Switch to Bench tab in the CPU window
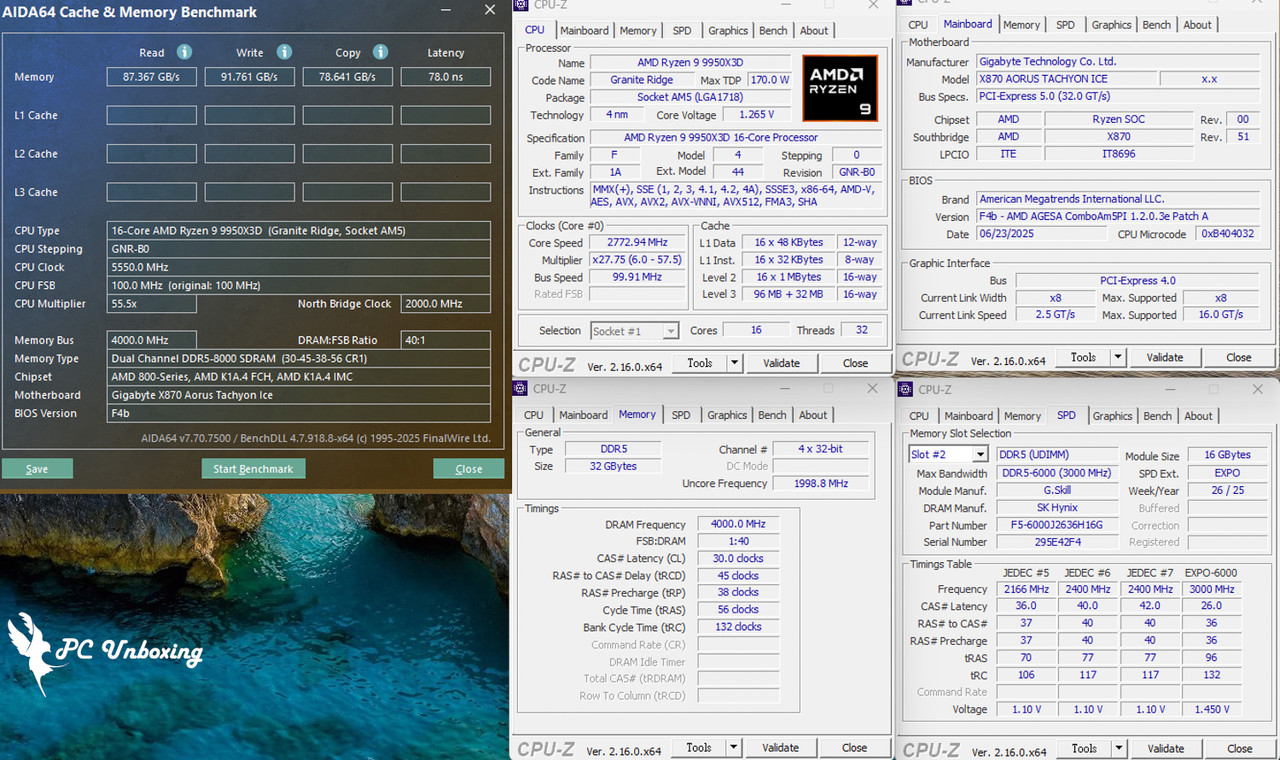This screenshot has width=1280, height=760. [773, 31]
